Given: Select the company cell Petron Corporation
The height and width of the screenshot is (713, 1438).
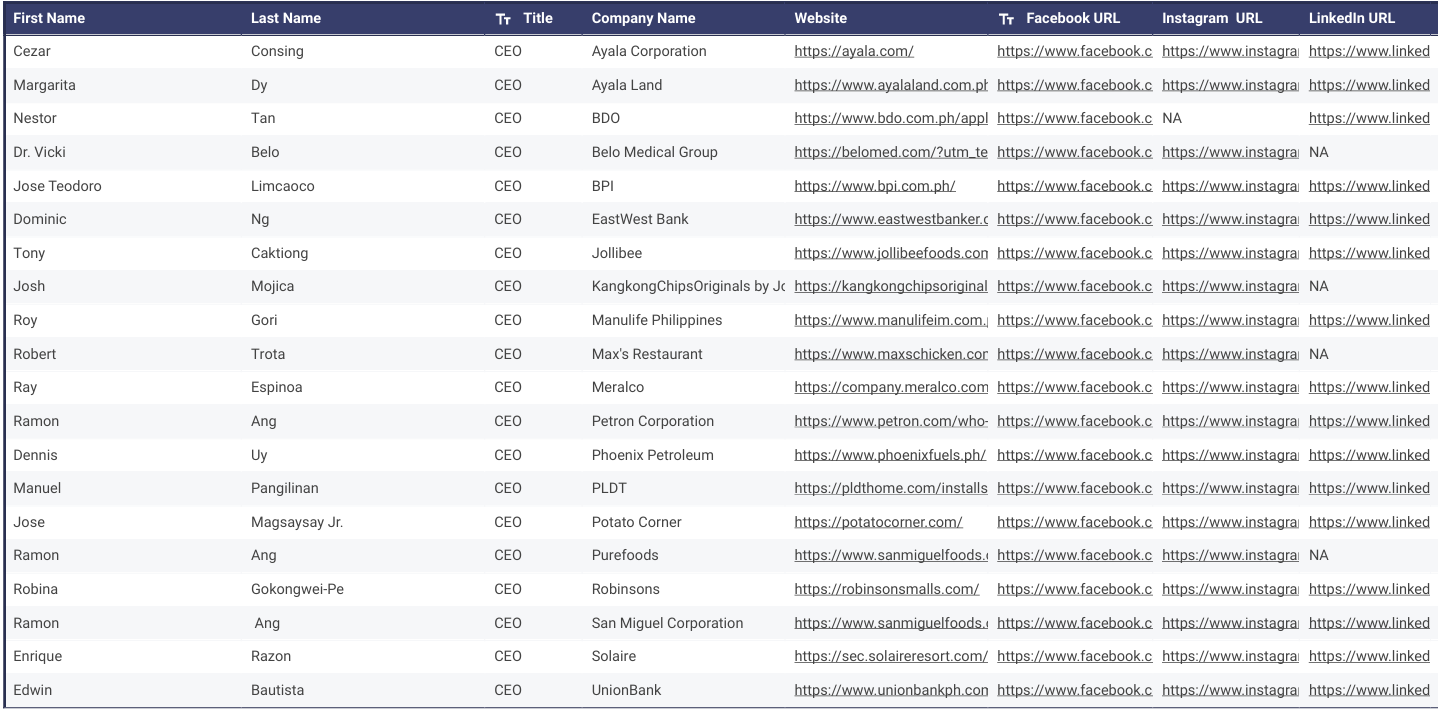Looking at the screenshot, I should tap(653, 421).
